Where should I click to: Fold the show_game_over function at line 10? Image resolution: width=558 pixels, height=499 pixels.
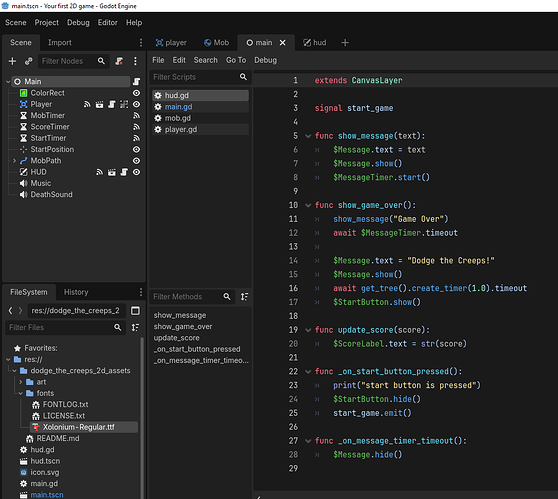click(308, 205)
